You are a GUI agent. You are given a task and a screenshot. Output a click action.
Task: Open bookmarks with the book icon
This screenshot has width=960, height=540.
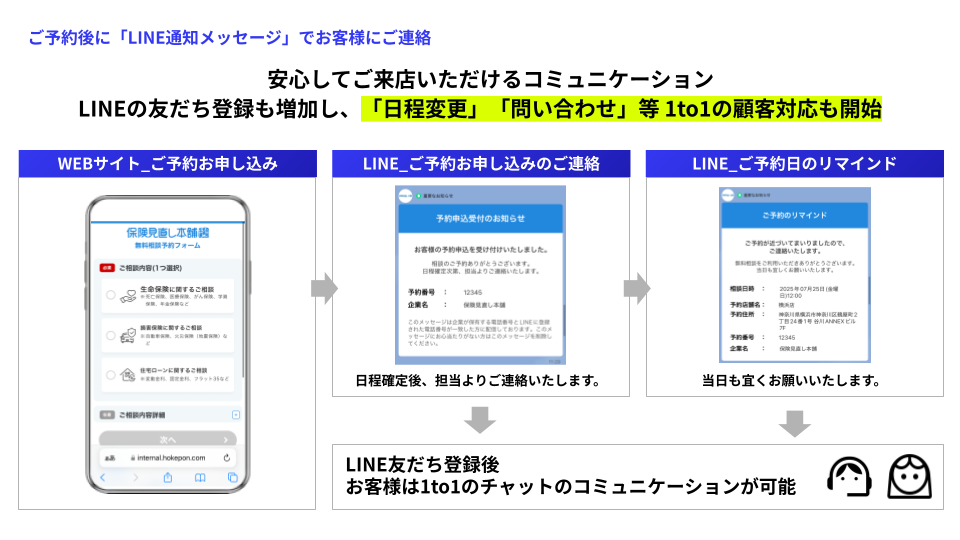200,478
